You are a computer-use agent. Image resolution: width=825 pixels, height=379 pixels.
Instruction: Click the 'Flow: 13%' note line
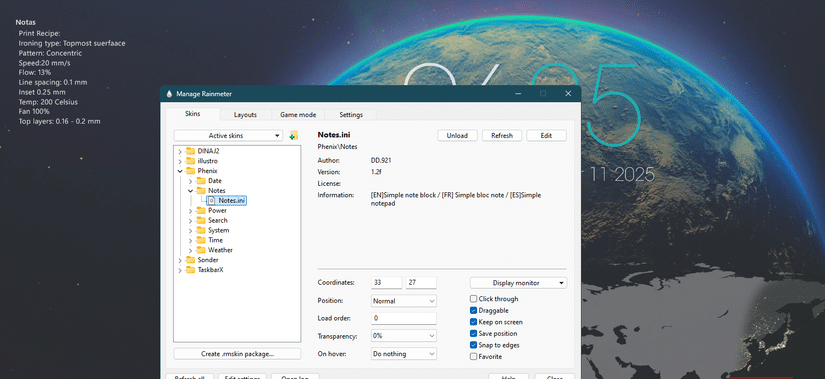point(35,73)
